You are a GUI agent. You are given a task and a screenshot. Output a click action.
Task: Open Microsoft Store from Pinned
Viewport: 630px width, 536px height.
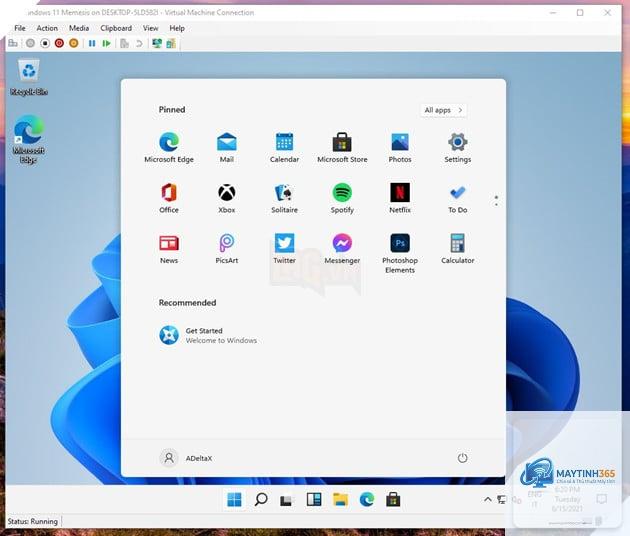pos(342,147)
